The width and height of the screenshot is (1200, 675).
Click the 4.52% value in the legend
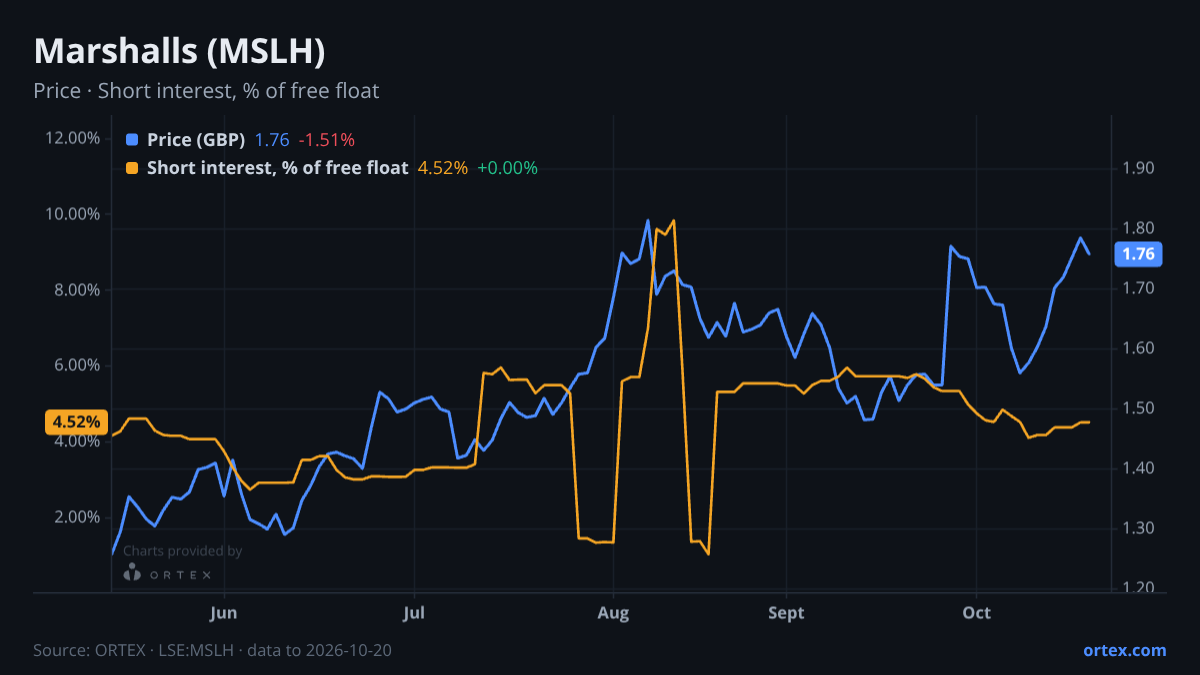pyautogui.click(x=442, y=168)
